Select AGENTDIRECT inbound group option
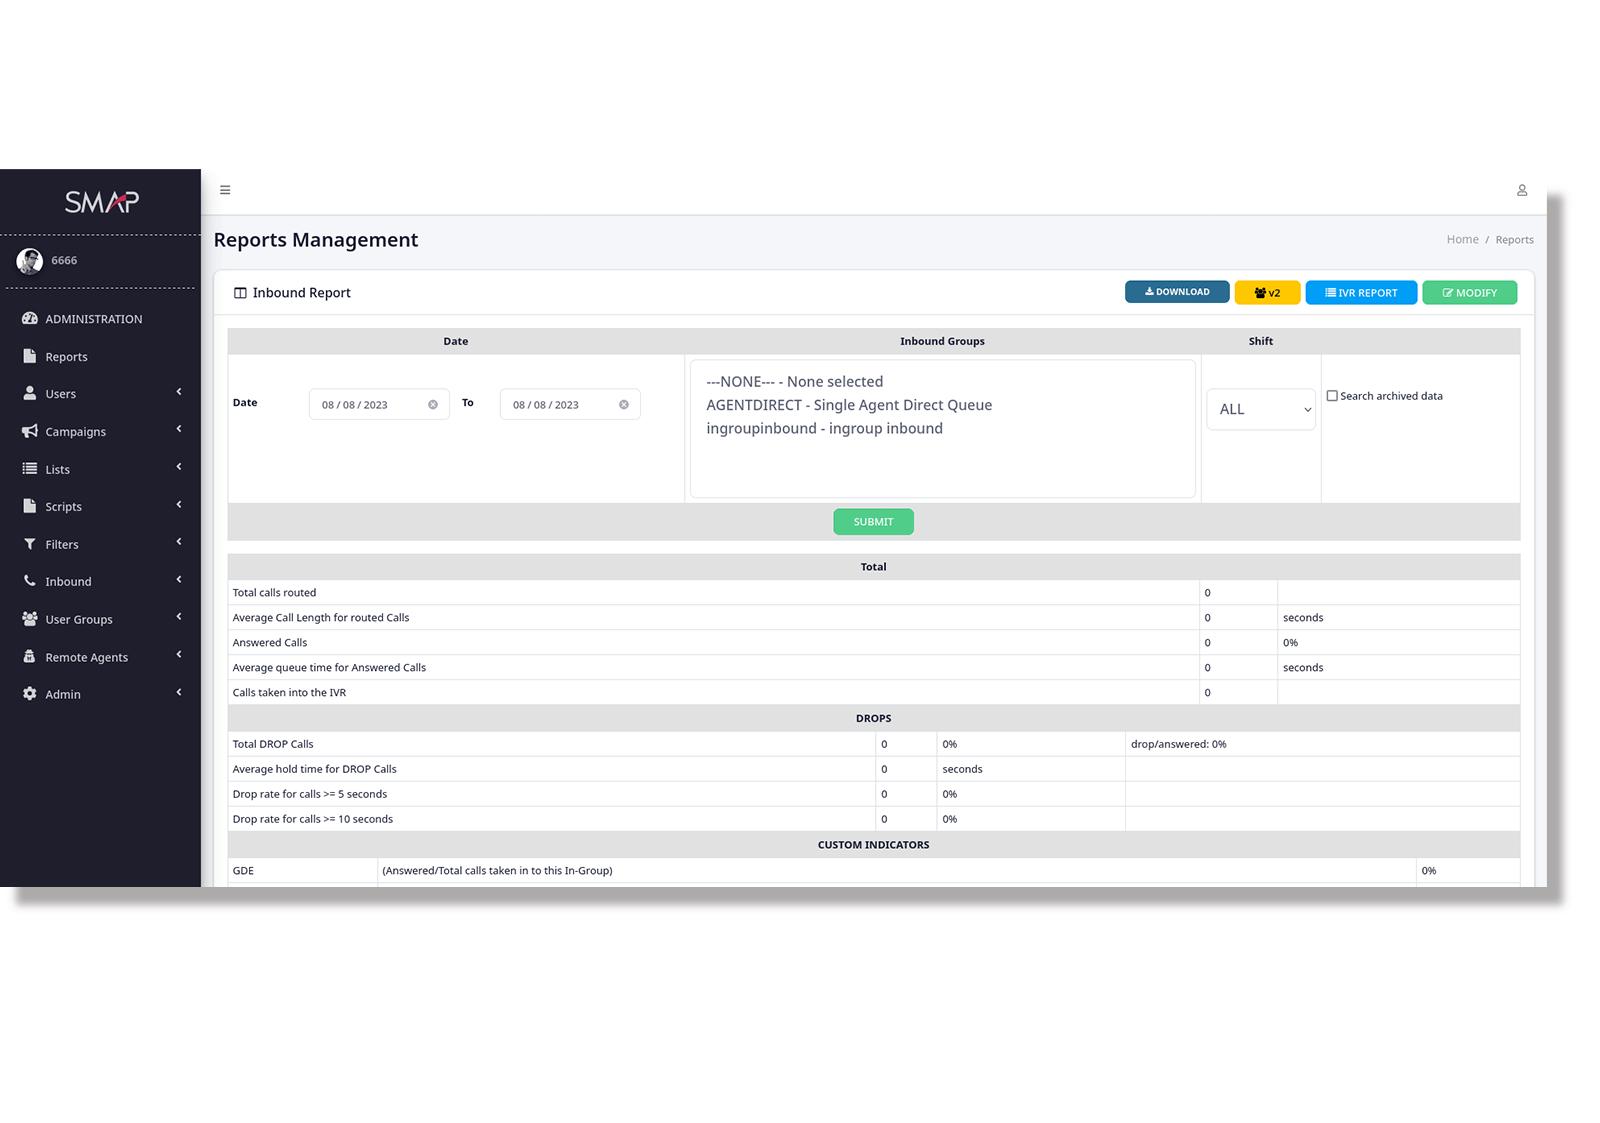The height and width of the screenshot is (1123, 1600). click(848, 405)
